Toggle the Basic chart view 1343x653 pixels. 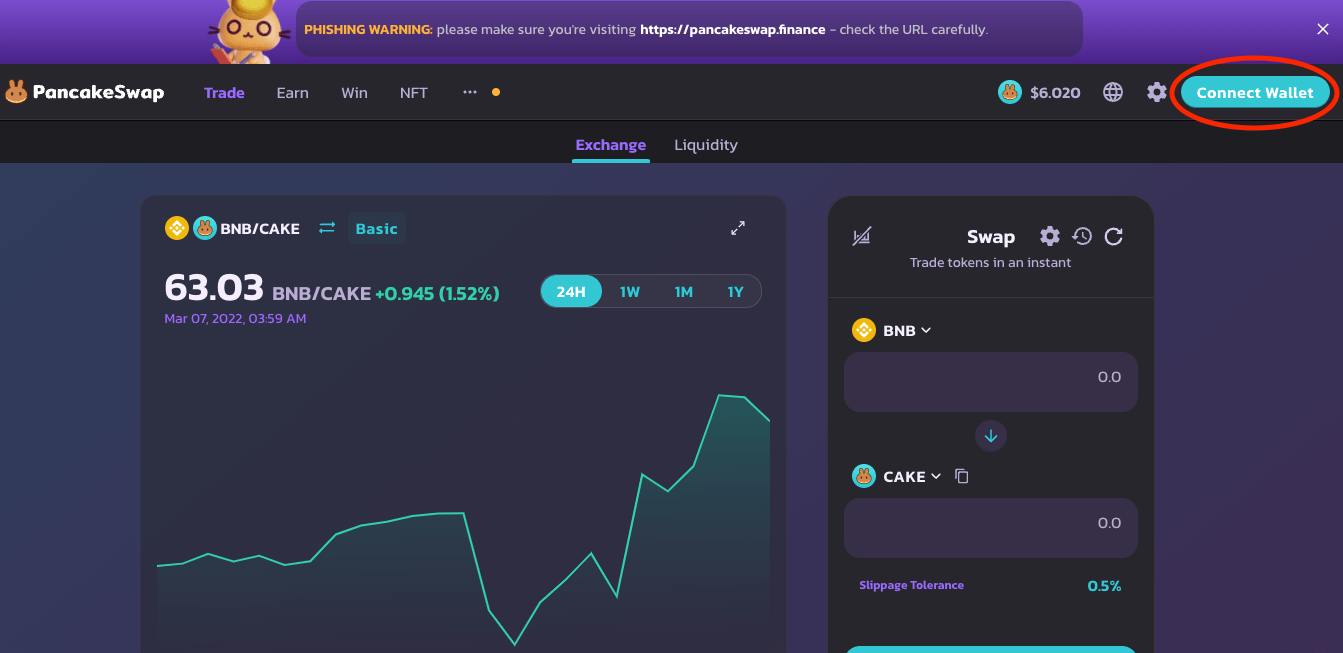(x=377, y=229)
